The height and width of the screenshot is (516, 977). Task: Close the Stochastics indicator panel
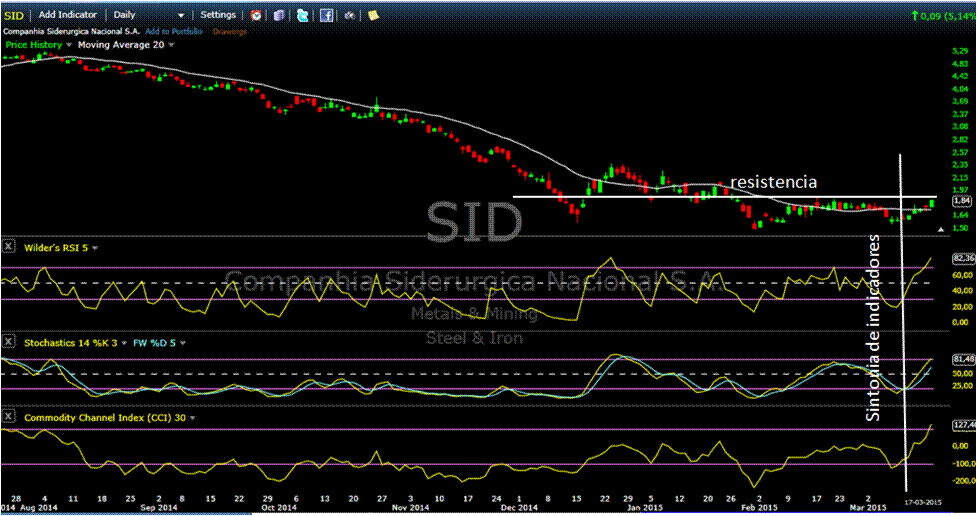point(8,342)
